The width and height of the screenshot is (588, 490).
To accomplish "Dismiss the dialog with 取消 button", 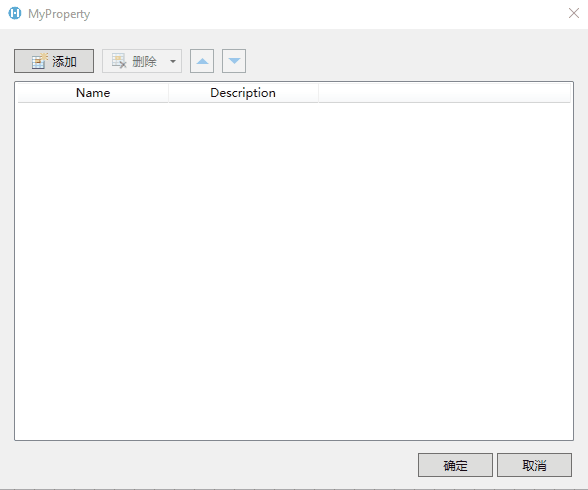I will point(534,465).
